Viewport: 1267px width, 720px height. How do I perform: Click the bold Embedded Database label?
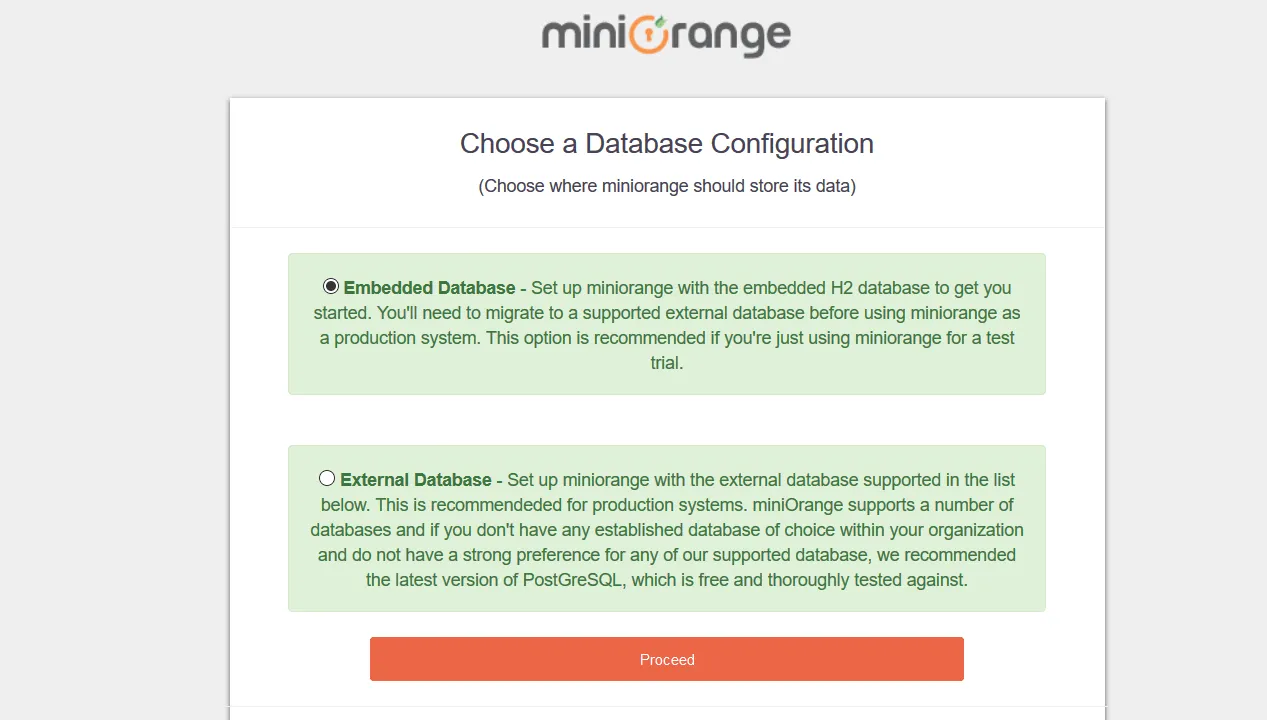429,288
